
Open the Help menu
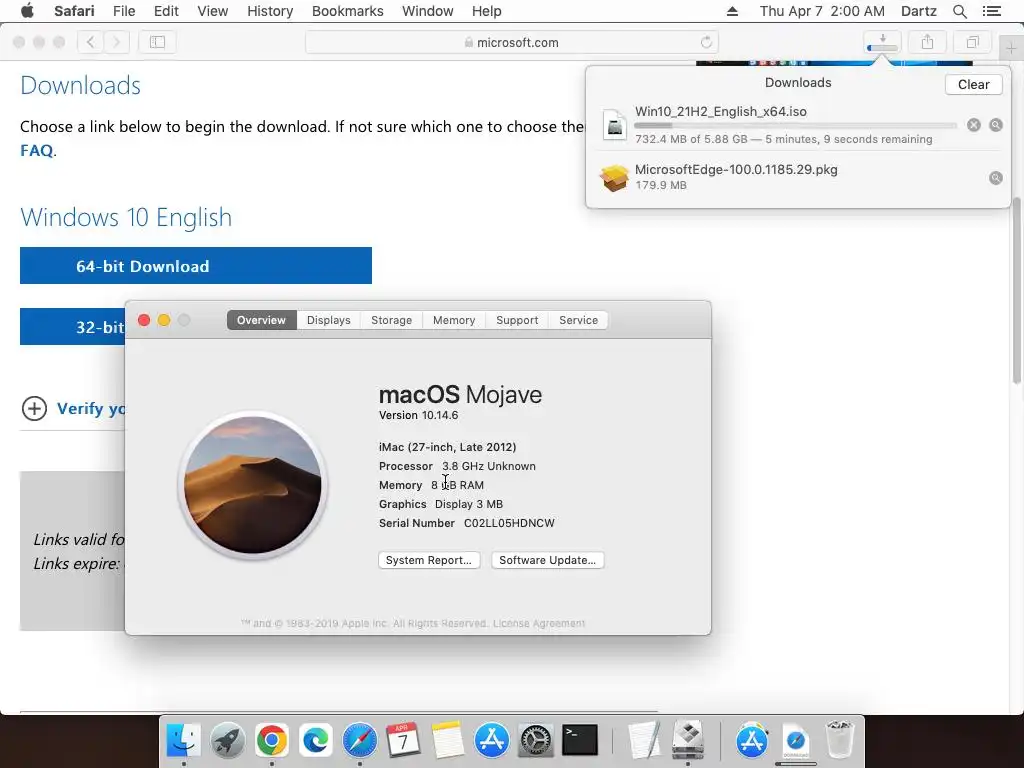(487, 11)
